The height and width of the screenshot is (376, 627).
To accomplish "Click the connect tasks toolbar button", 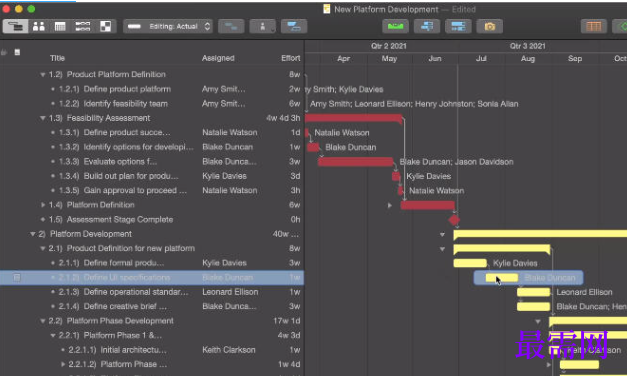I will click(231, 26).
